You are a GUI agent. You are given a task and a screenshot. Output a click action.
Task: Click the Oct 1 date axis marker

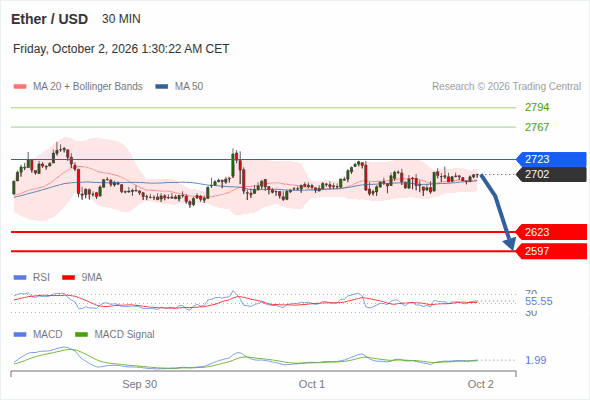[x=312, y=384]
